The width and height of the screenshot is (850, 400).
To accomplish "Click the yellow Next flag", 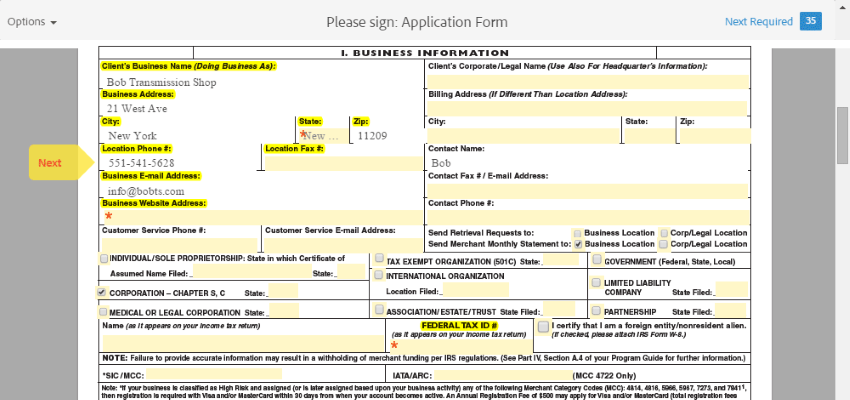I will [61, 163].
